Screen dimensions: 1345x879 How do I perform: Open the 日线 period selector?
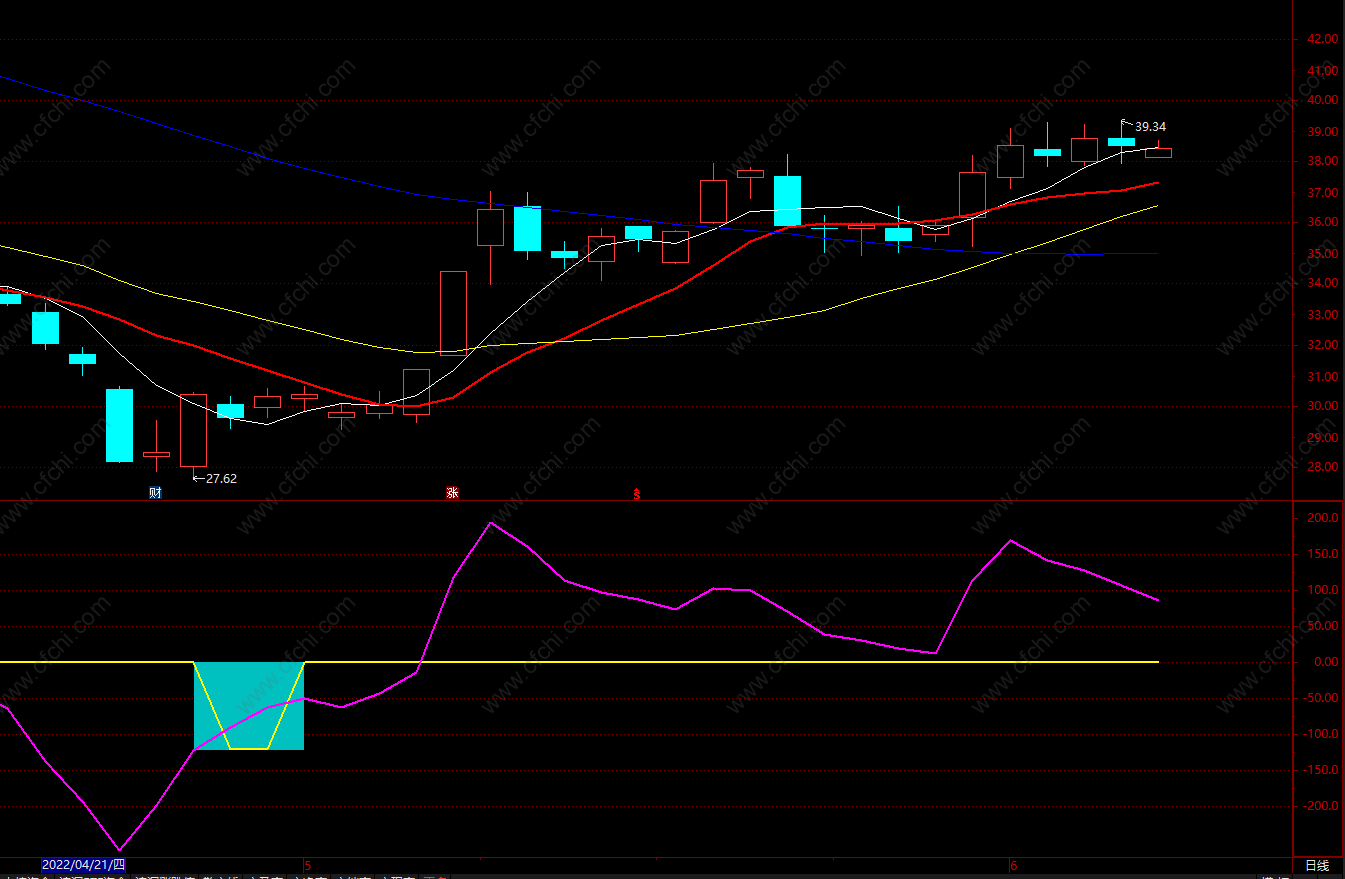1317,865
